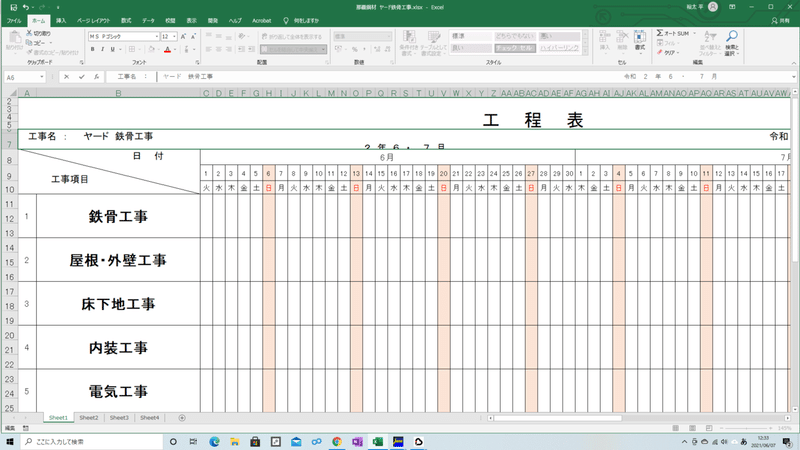Viewport: 800px width, 450px height.
Task: Switch to the Acrobat tab
Action: point(262,21)
